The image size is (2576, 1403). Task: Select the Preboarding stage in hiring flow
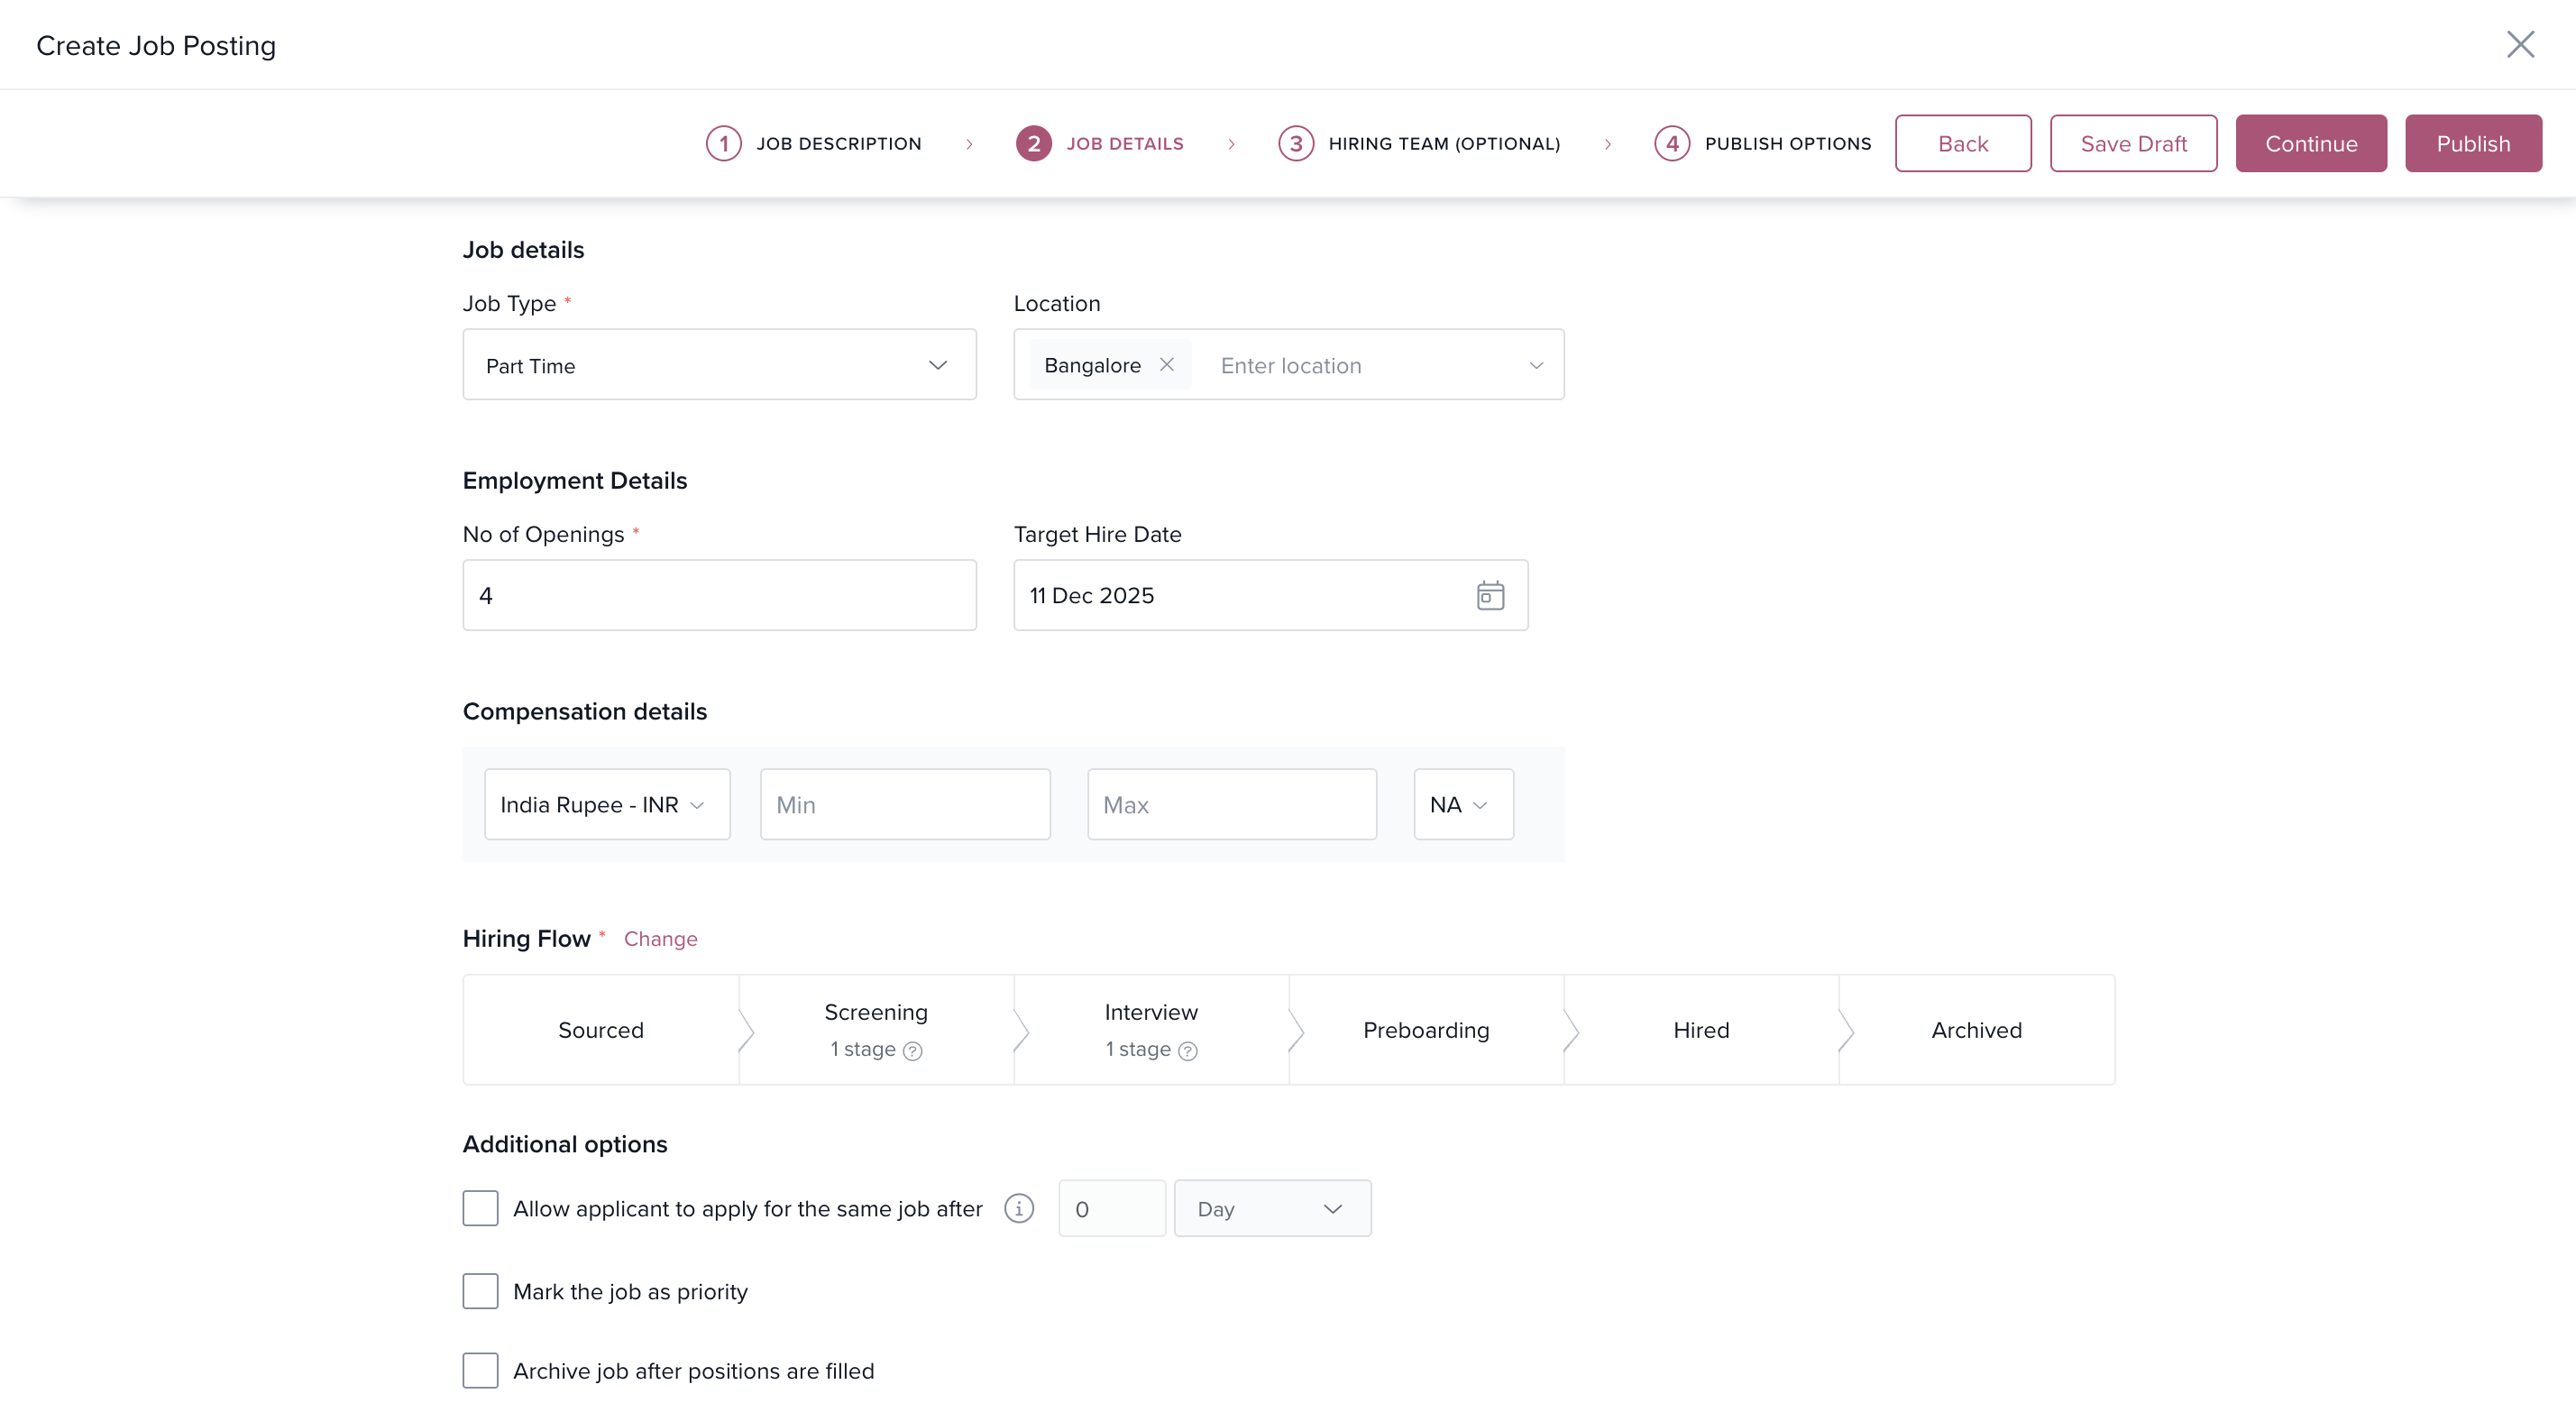click(x=1426, y=1030)
